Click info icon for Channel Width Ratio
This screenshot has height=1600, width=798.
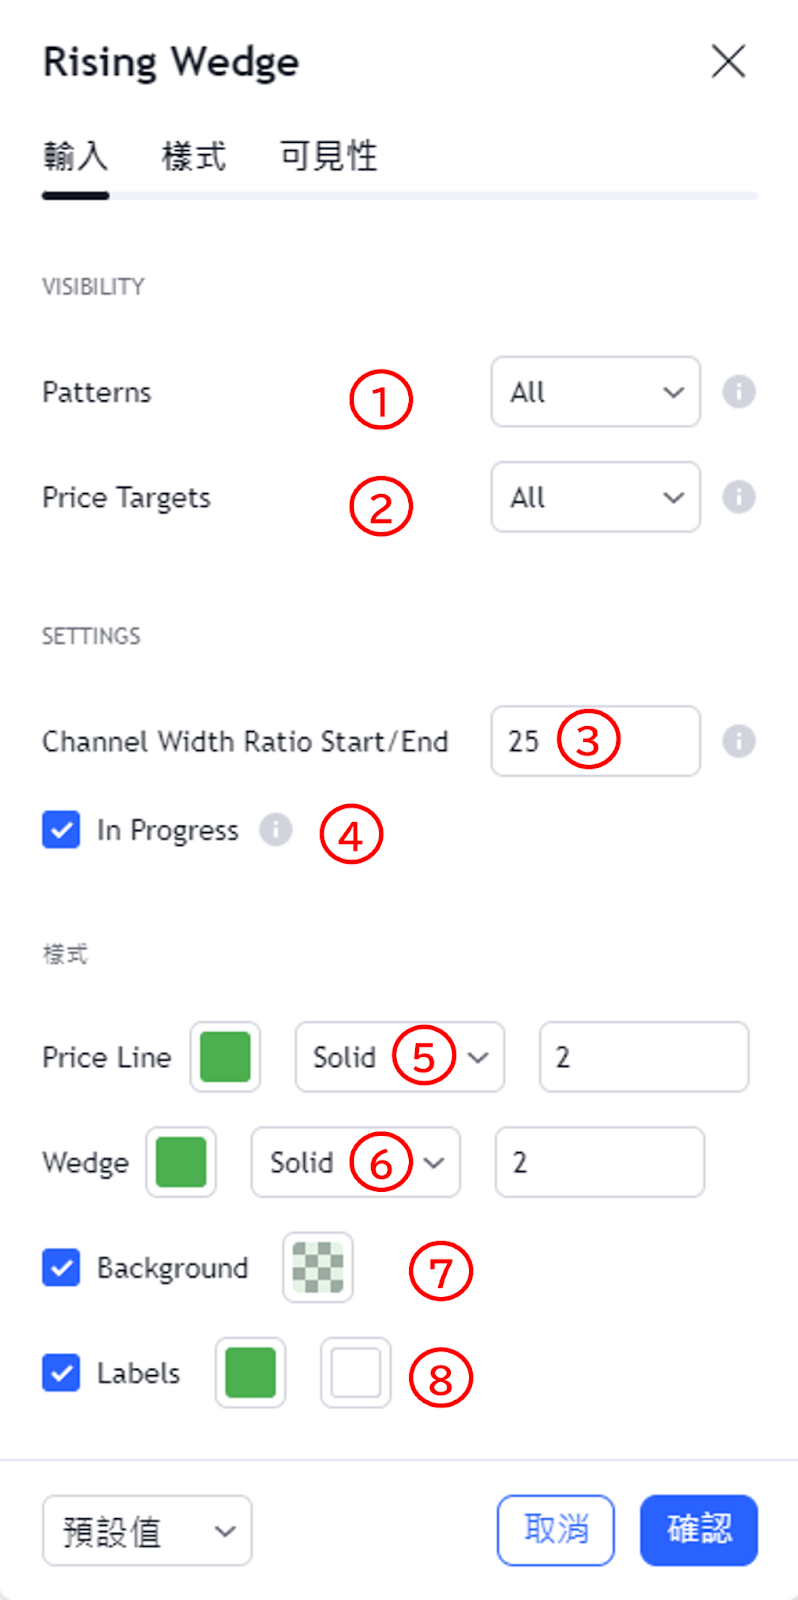[x=739, y=741]
